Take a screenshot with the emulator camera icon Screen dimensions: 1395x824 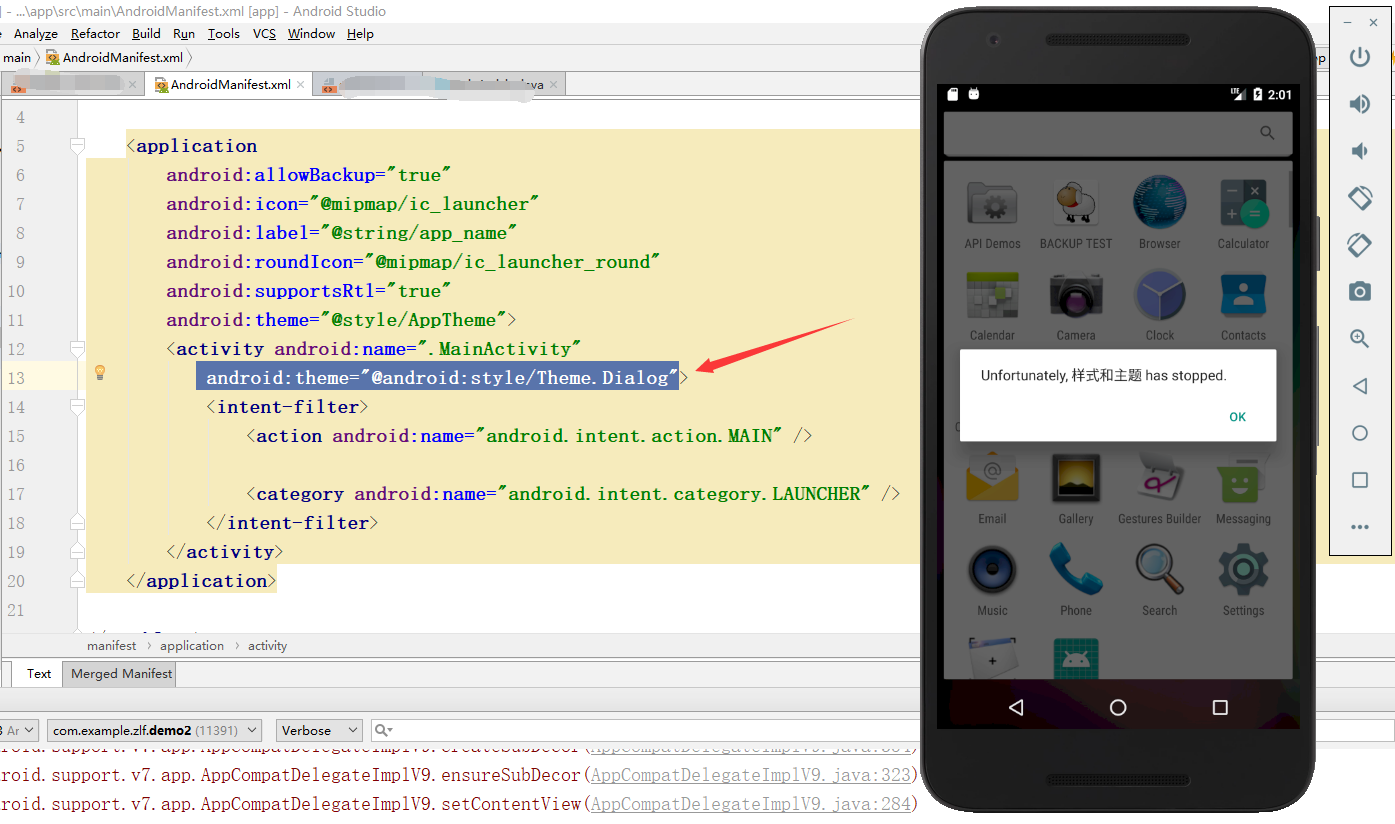pyautogui.click(x=1360, y=291)
